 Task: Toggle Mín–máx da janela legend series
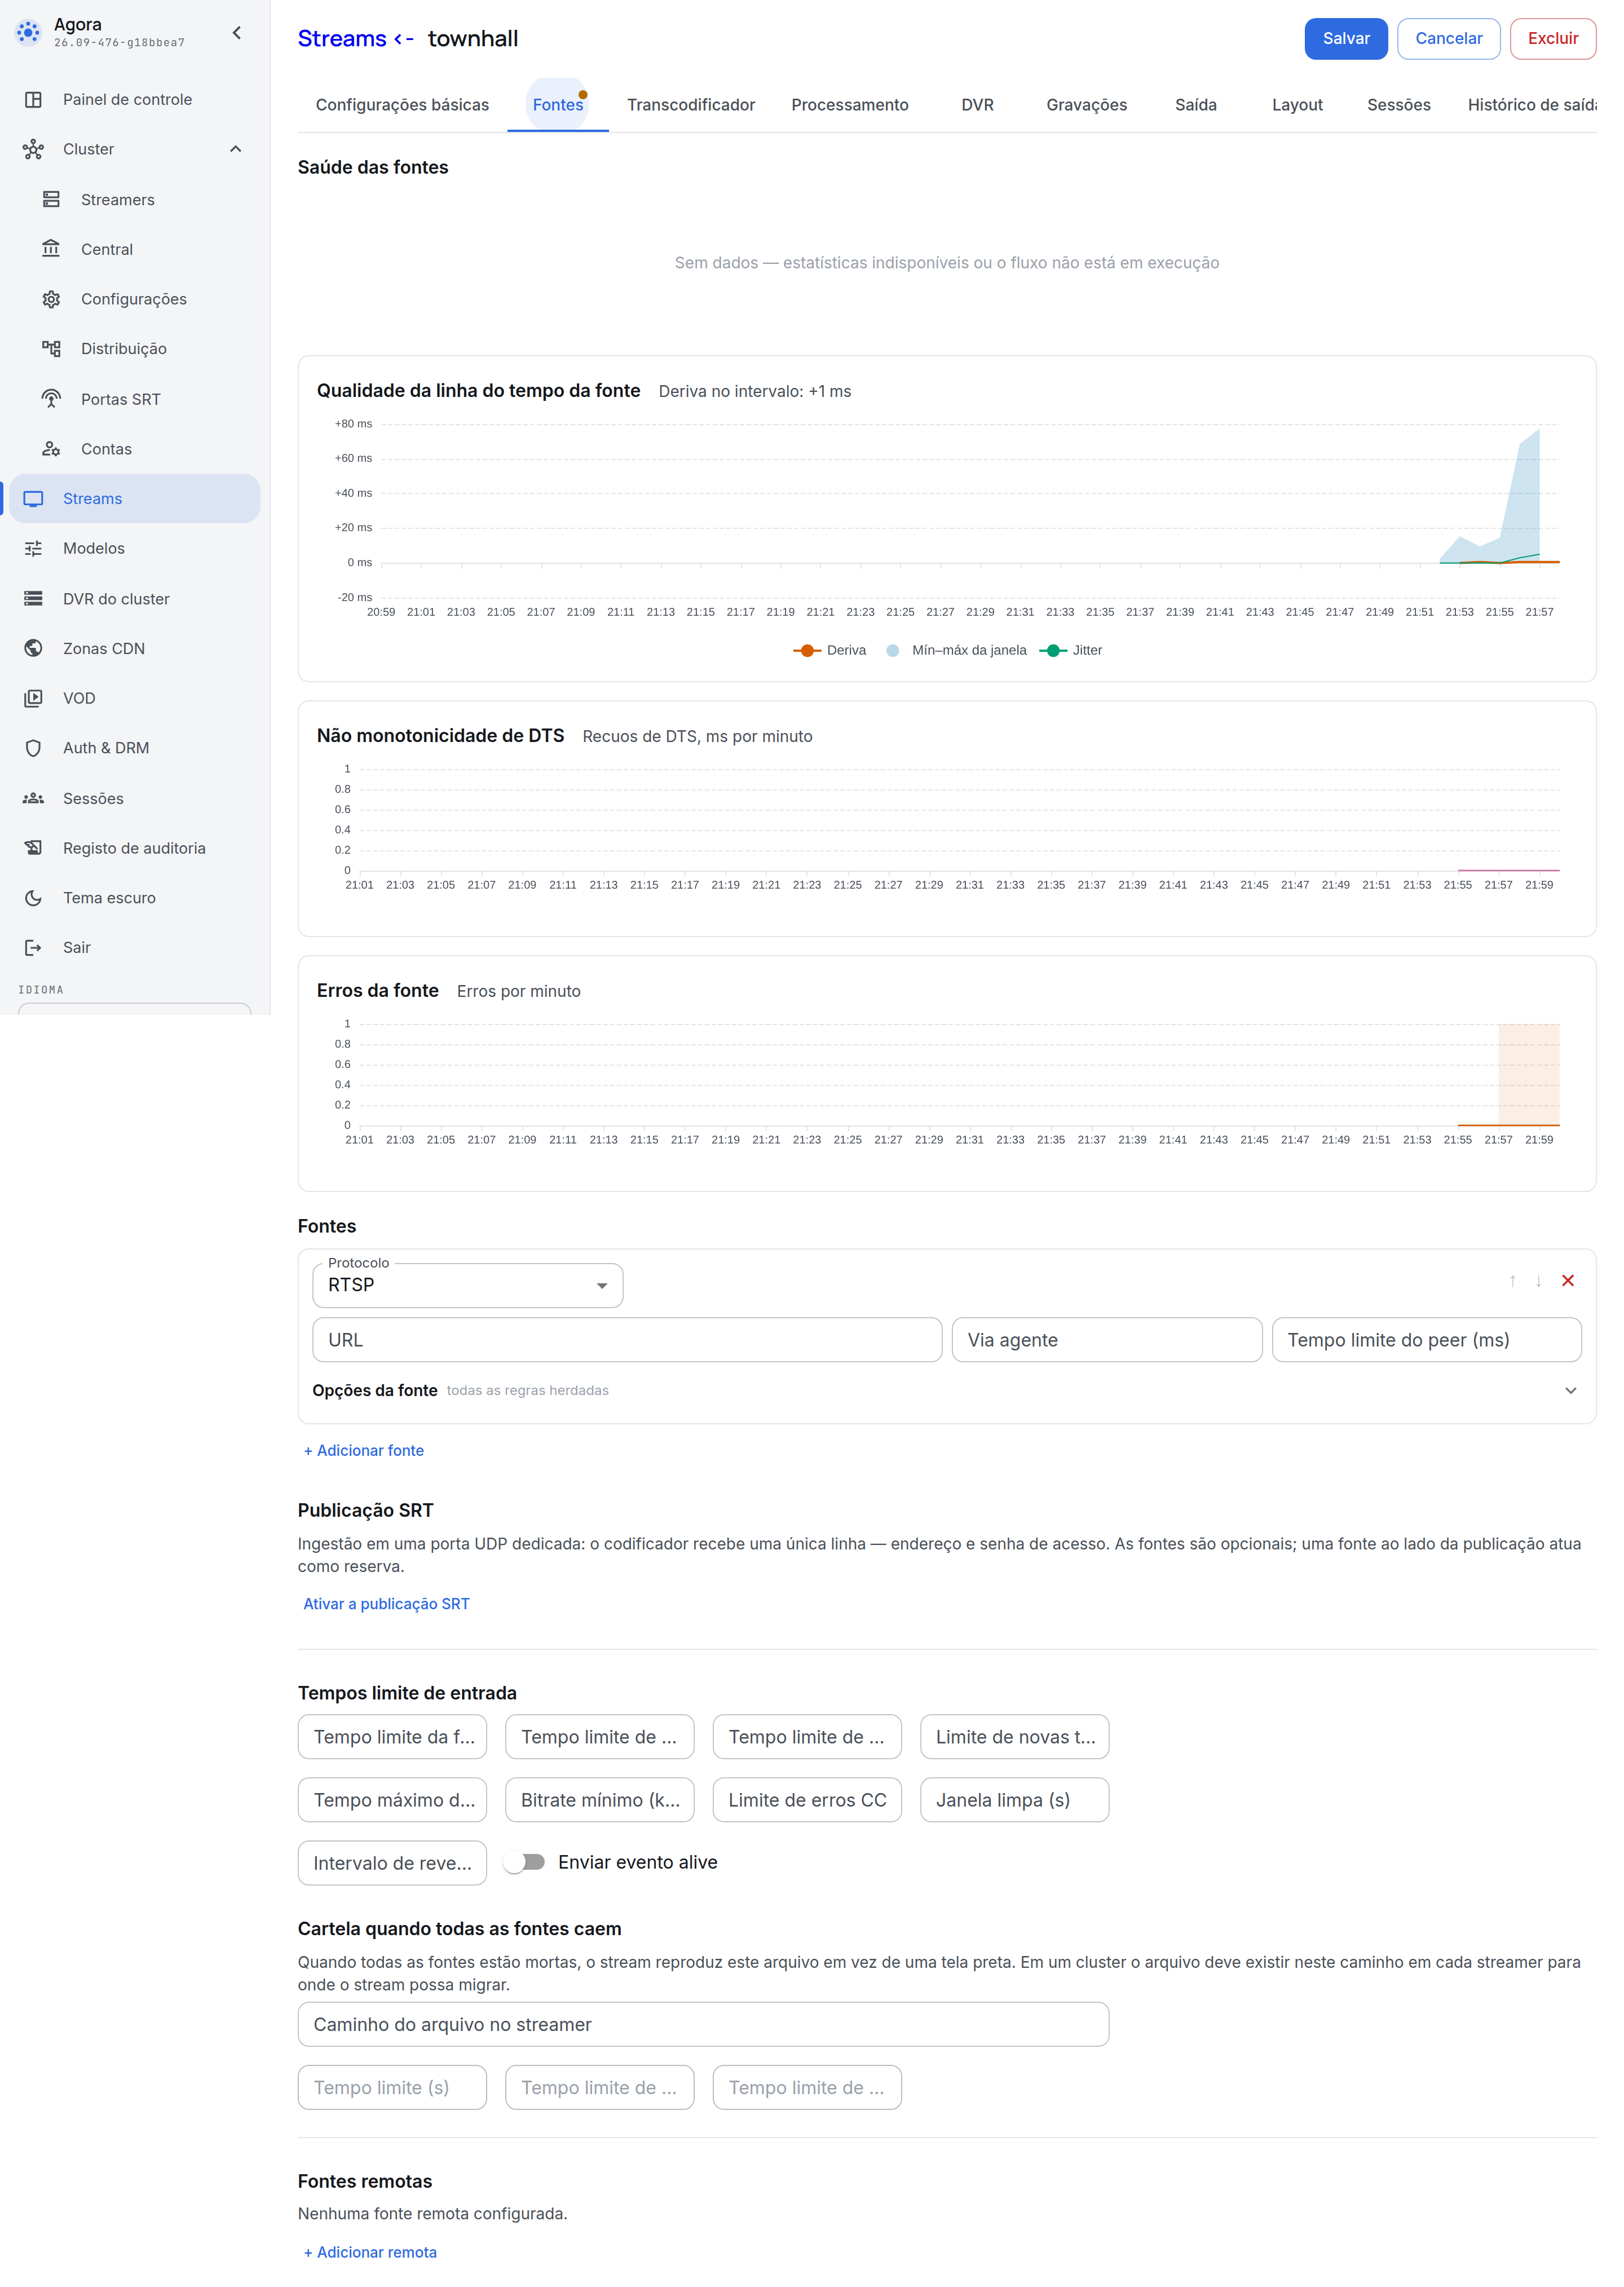click(957, 650)
